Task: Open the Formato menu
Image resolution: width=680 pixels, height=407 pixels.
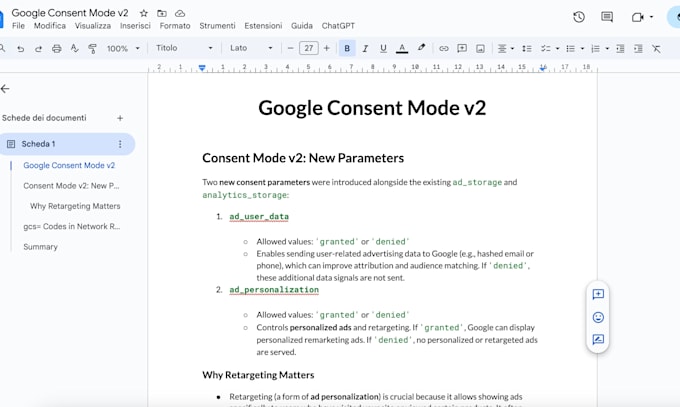Action: (x=175, y=26)
